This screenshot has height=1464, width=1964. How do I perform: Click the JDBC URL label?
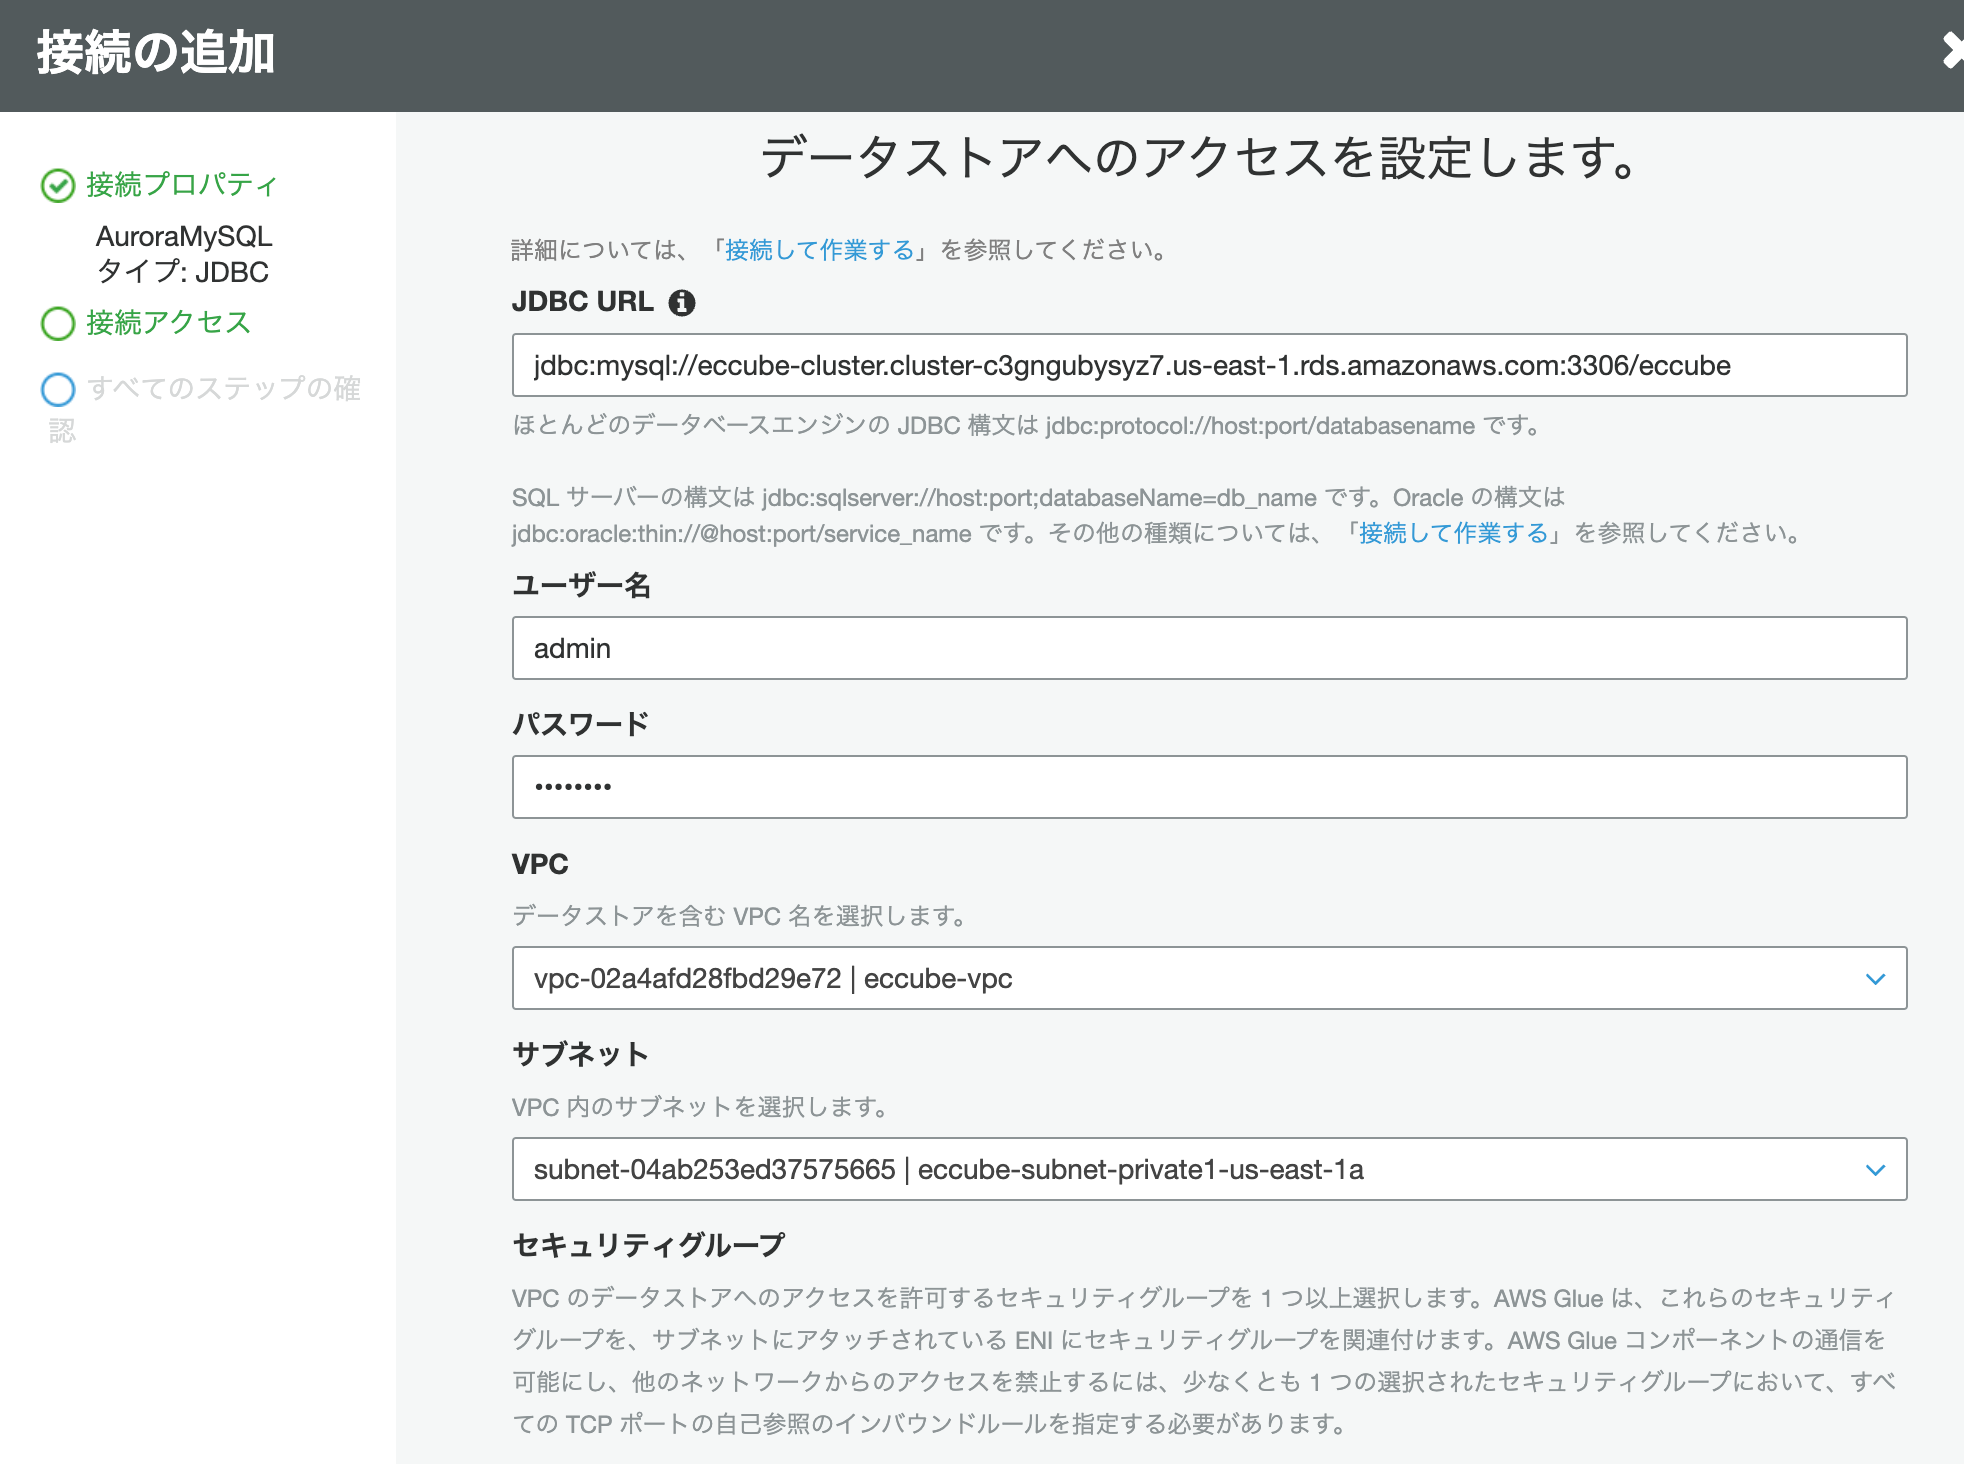583,301
